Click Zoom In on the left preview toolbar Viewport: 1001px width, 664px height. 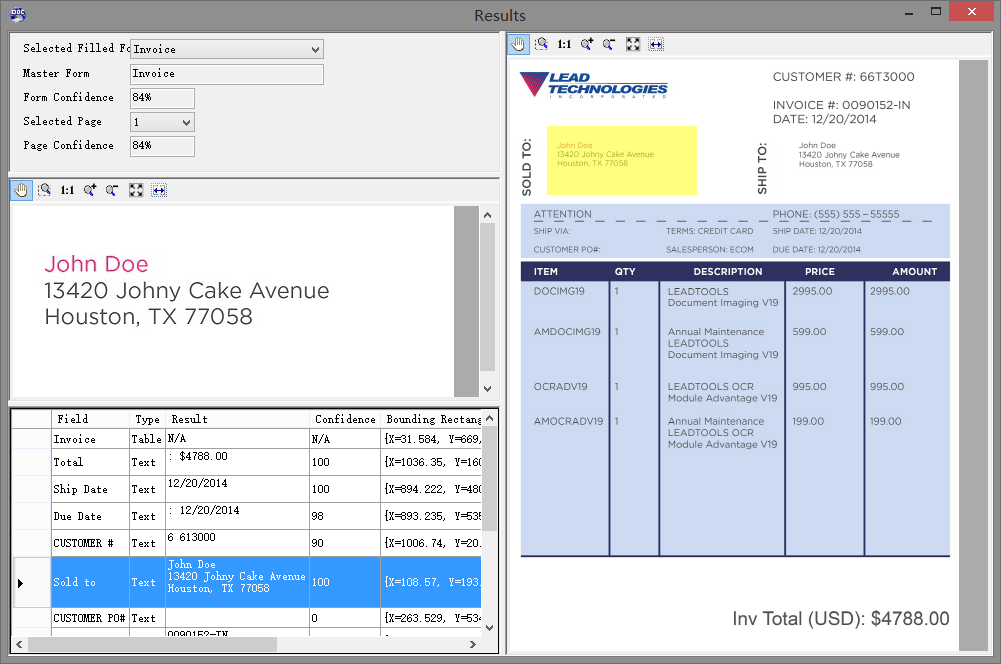click(90, 189)
